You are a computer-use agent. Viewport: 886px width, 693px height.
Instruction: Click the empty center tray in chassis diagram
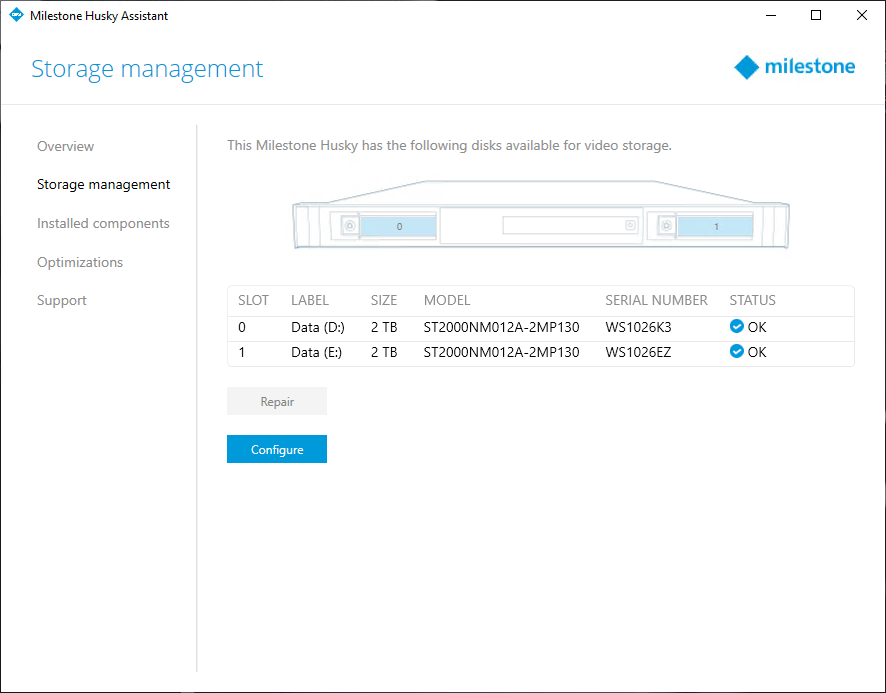click(x=570, y=226)
